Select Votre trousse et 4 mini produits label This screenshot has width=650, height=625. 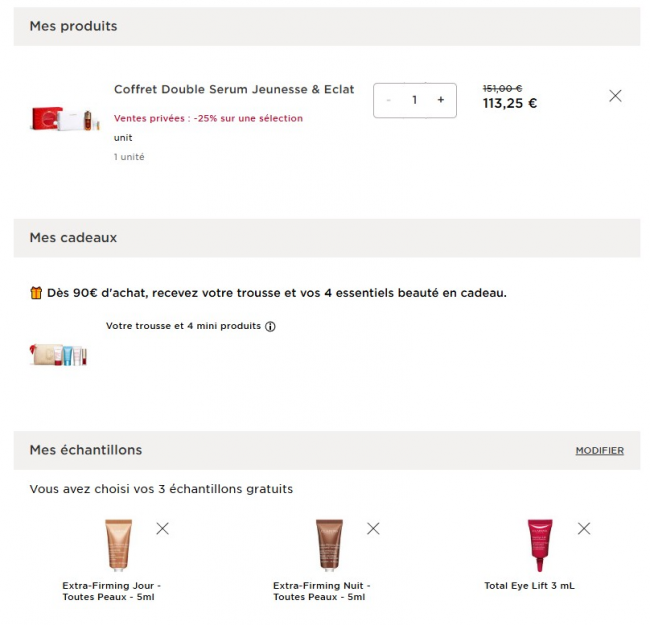[x=183, y=326]
